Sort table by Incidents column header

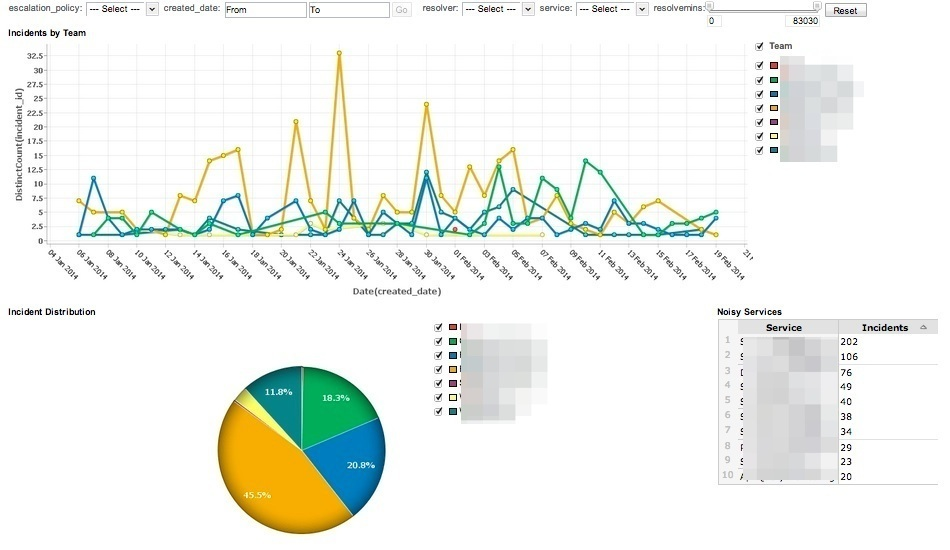(884, 328)
